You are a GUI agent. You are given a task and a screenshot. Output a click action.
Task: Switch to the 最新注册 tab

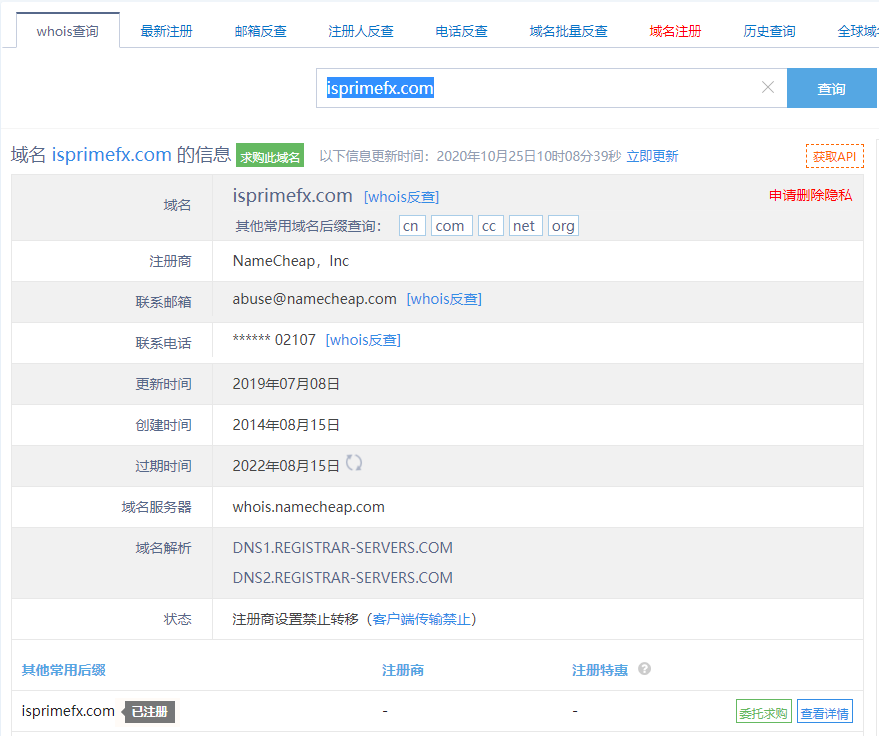point(167,31)
